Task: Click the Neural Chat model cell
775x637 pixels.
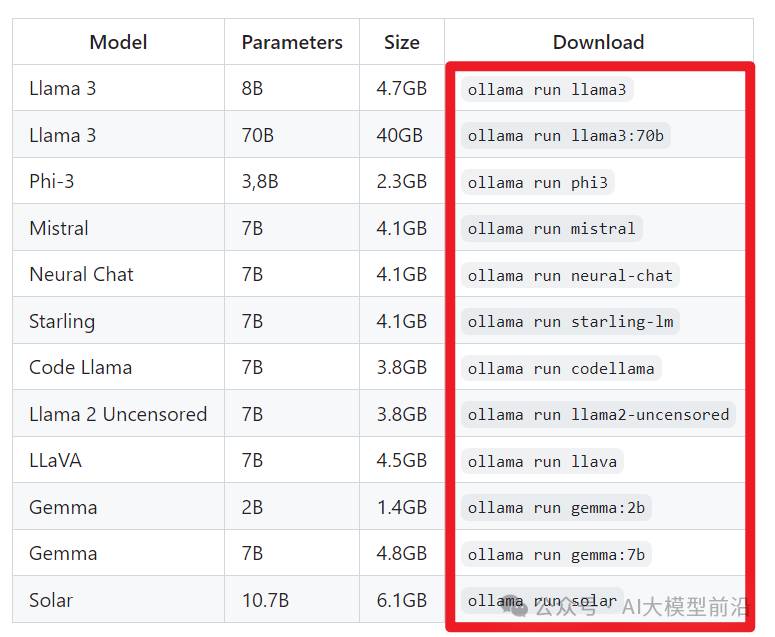Action: click(x=81, y=274)
